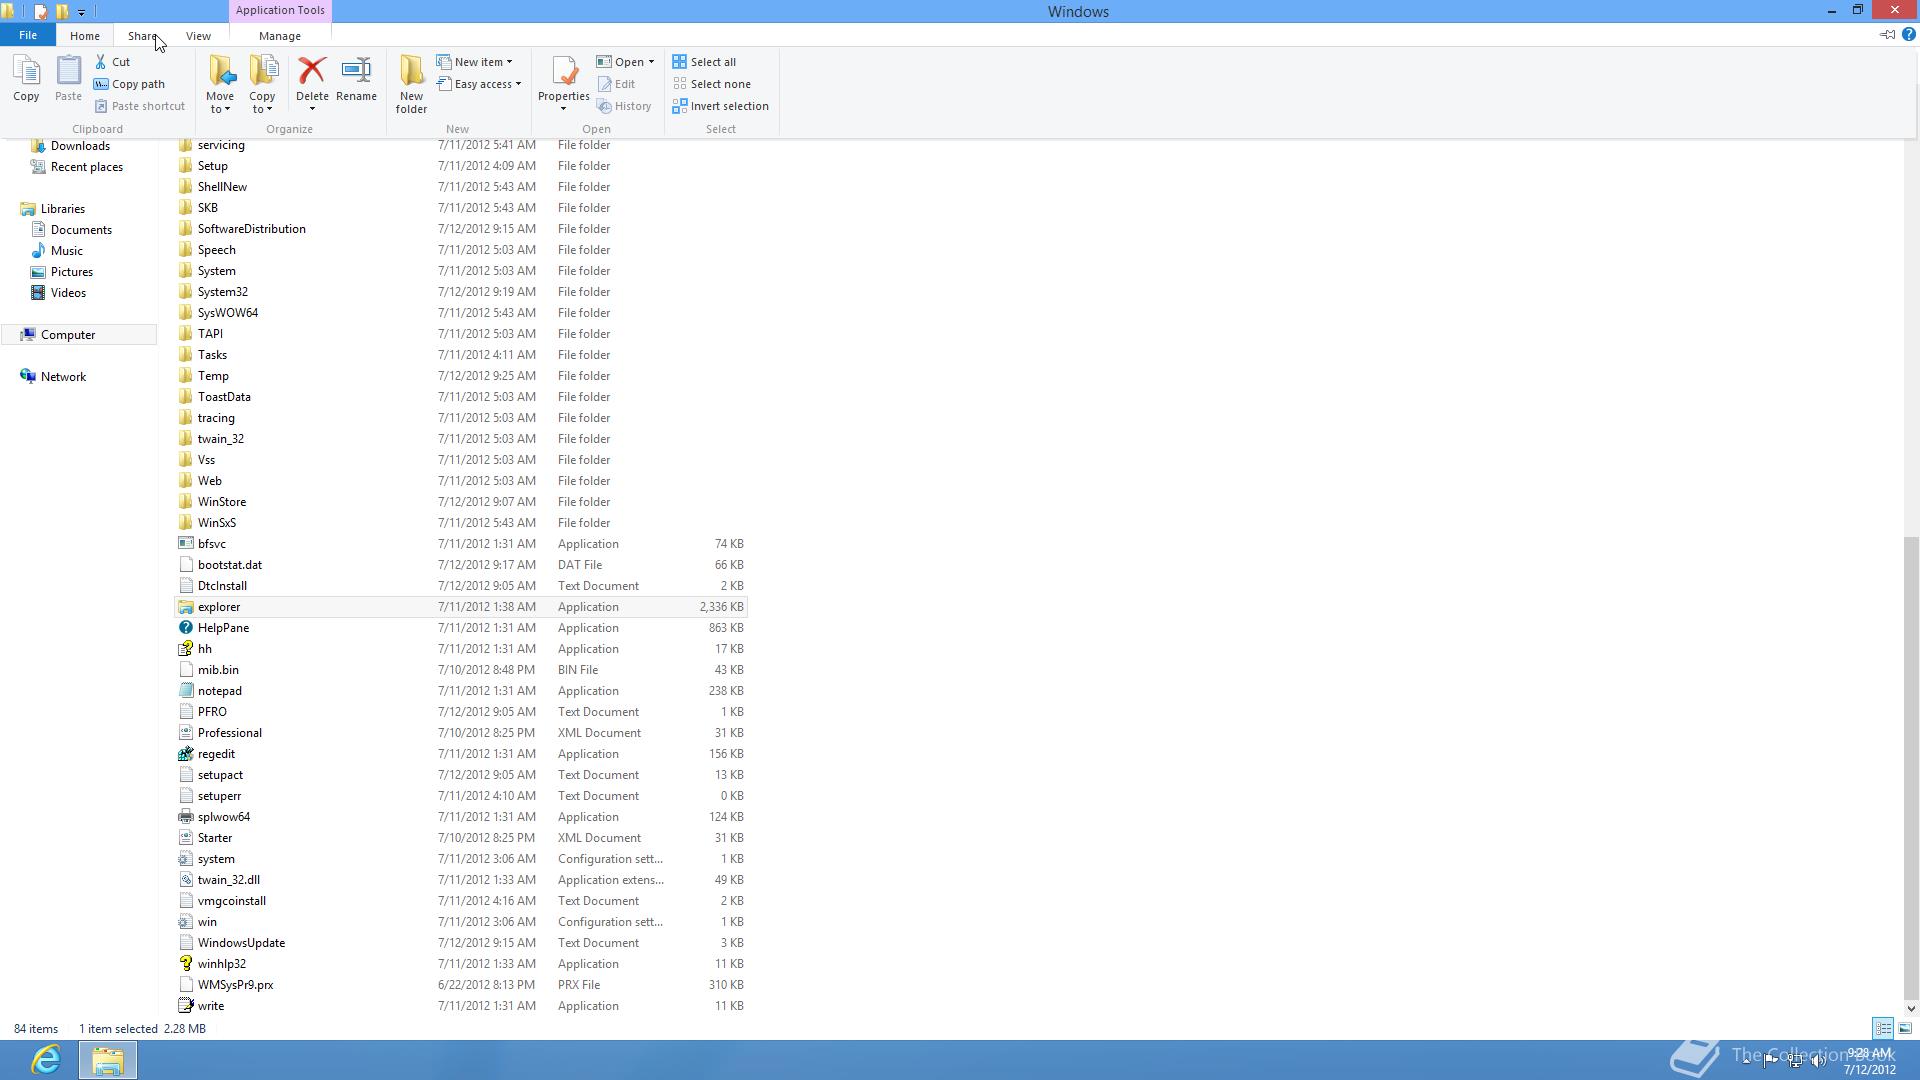Expand the Properties dropdown arrow
1920x1080 pixels.
pos(564,109)
